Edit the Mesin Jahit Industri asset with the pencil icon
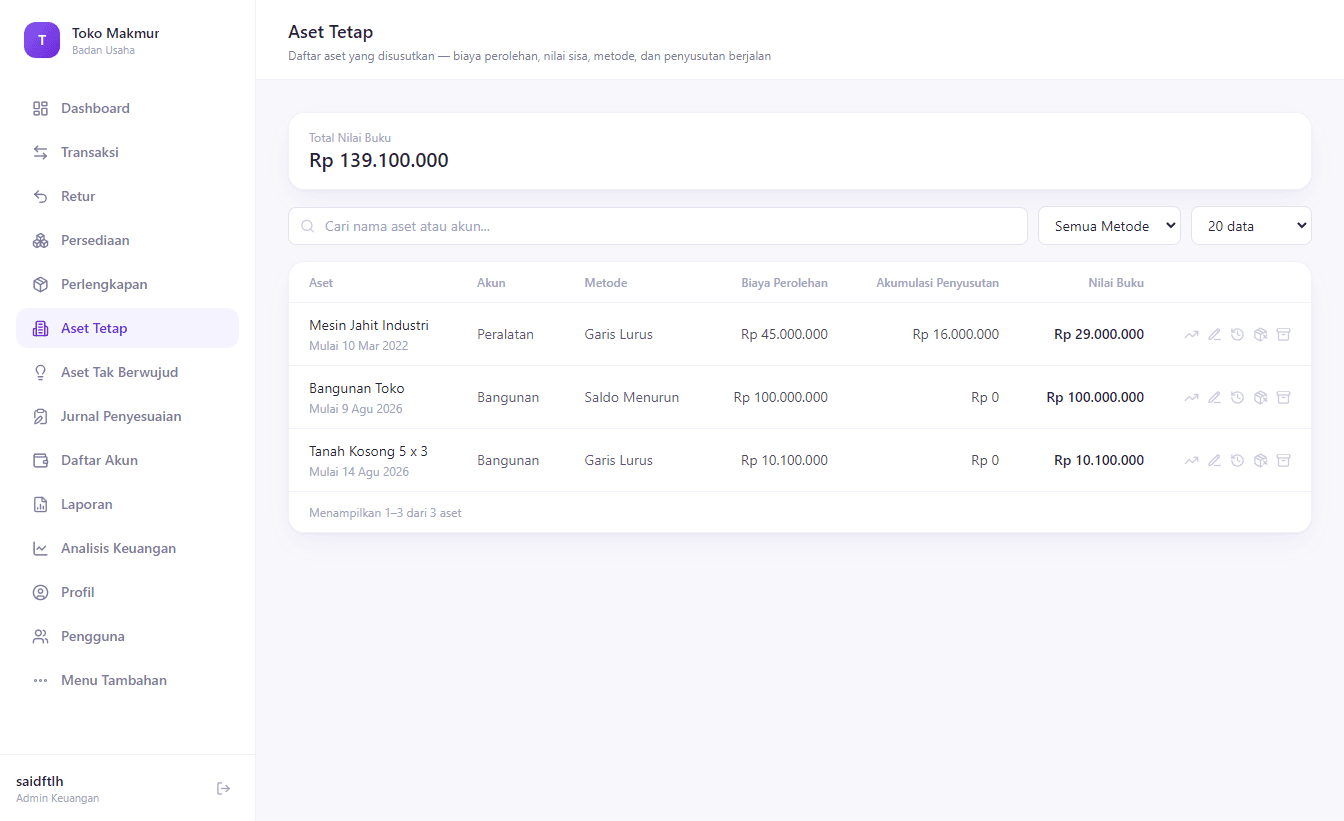The height and width of the screenshot is (821, 1344). (x=1214, y=335)
